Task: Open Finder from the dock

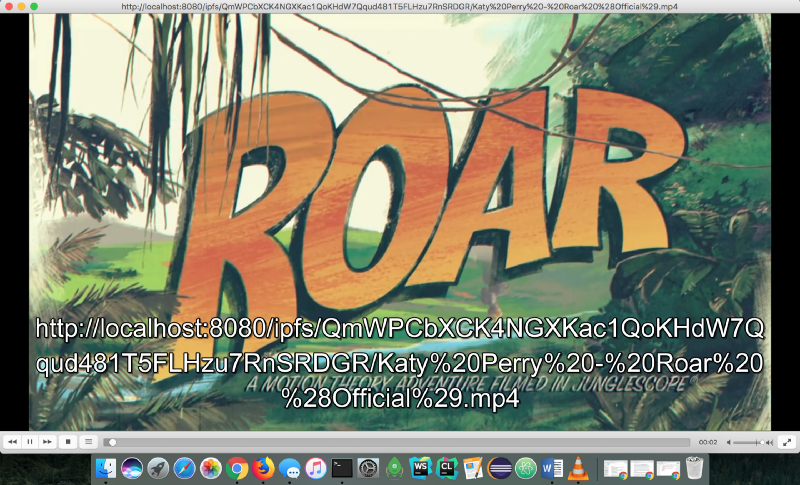Action: tap(106, 468)
